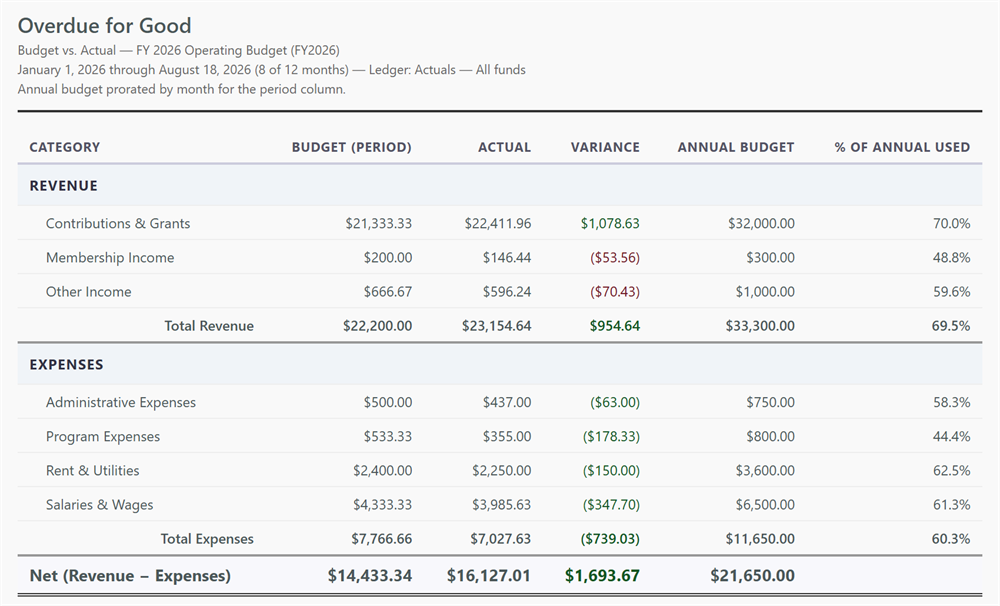Click the % OF ANNUAL USED column header
This screenshot has height=606, width=1000.
point(902,147)
